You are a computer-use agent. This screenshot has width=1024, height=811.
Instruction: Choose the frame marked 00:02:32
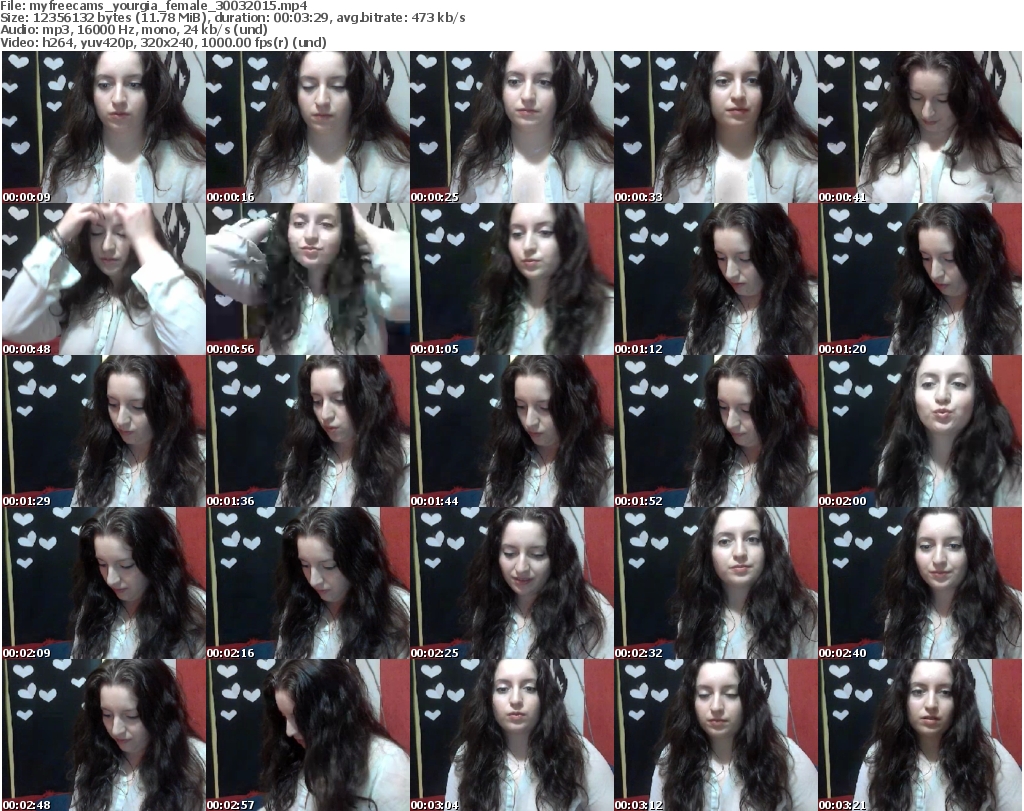[715, 583]
